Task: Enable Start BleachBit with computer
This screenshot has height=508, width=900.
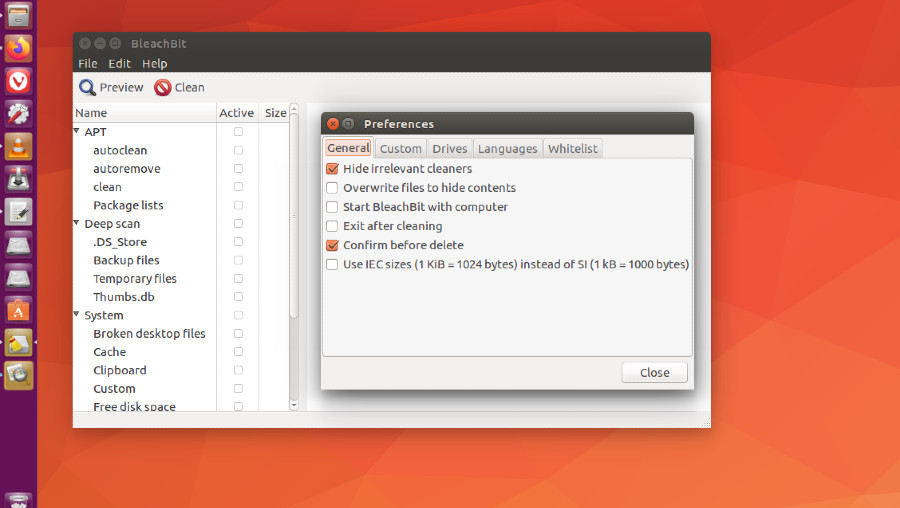Action: pos(332,207)
